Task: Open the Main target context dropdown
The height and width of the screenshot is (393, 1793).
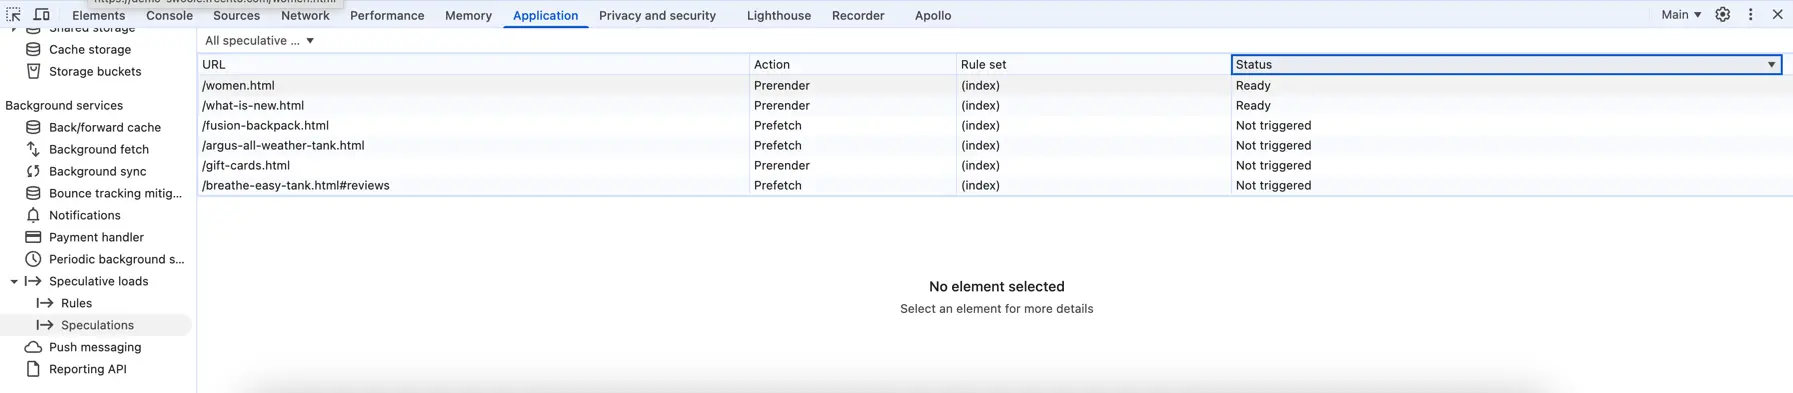Action: pyautogui.click(x=1681, y=15)
